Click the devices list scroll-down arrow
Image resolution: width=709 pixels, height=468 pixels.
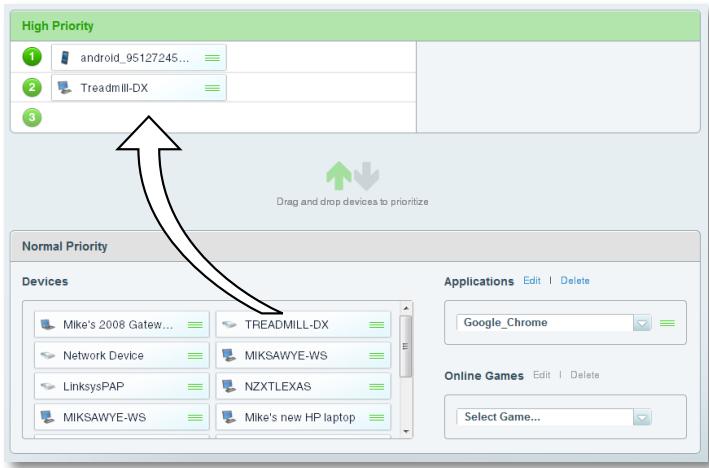(x=406, y=431)
